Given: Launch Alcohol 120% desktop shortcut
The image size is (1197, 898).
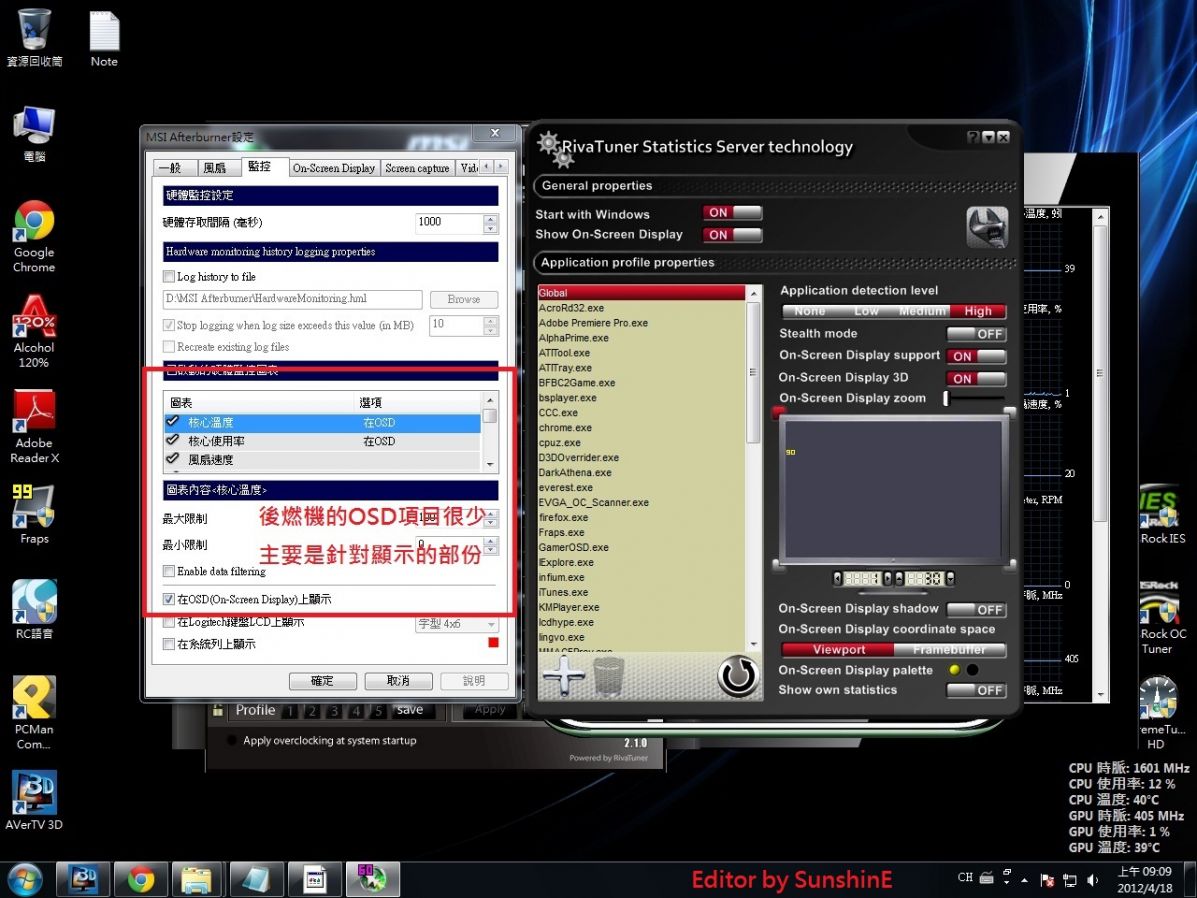Looking at the screenshot, I should 34,331.
